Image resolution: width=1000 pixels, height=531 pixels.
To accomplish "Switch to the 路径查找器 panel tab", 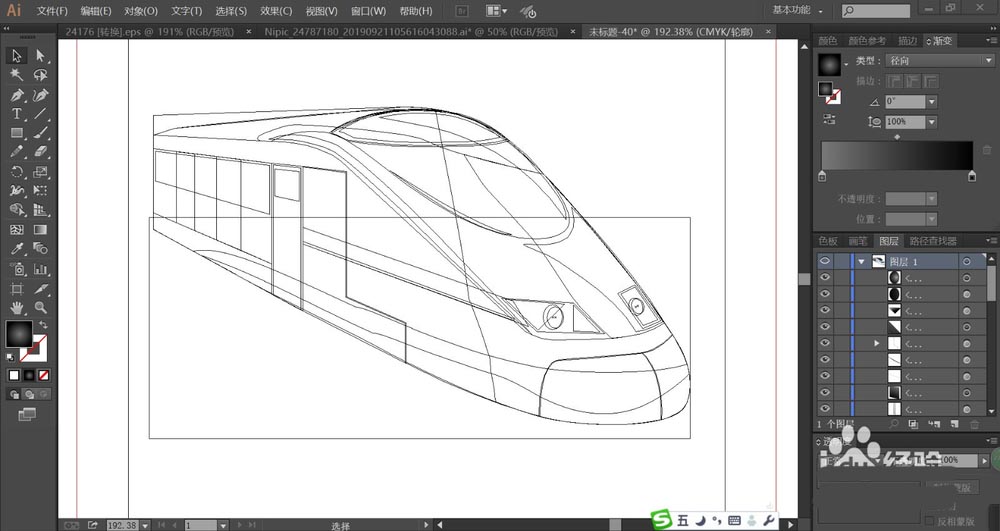I will 933,241.
